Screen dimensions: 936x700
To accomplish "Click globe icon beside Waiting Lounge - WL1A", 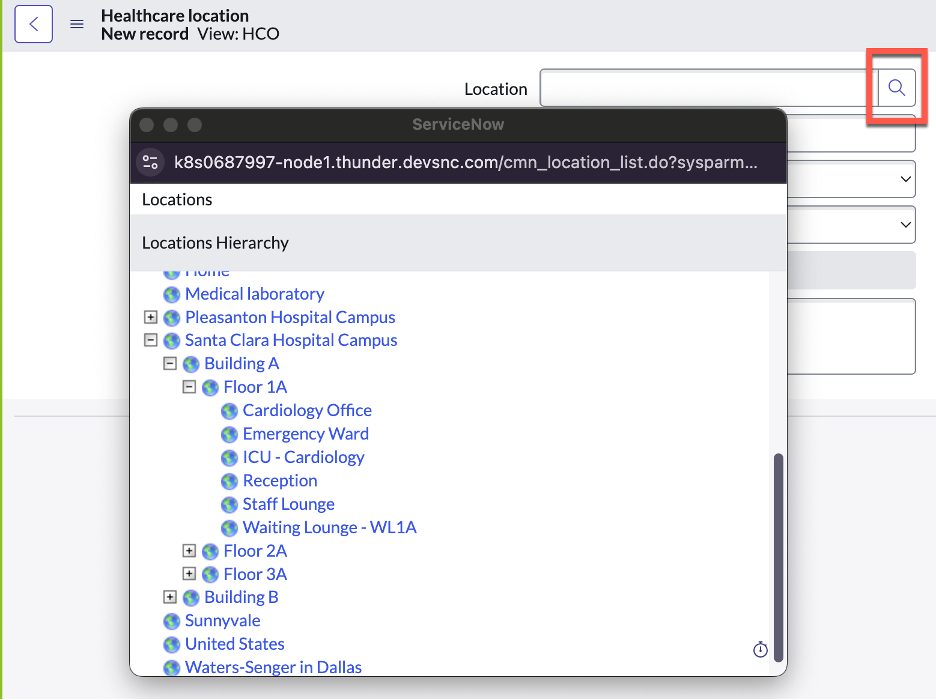I will [229, 528].
